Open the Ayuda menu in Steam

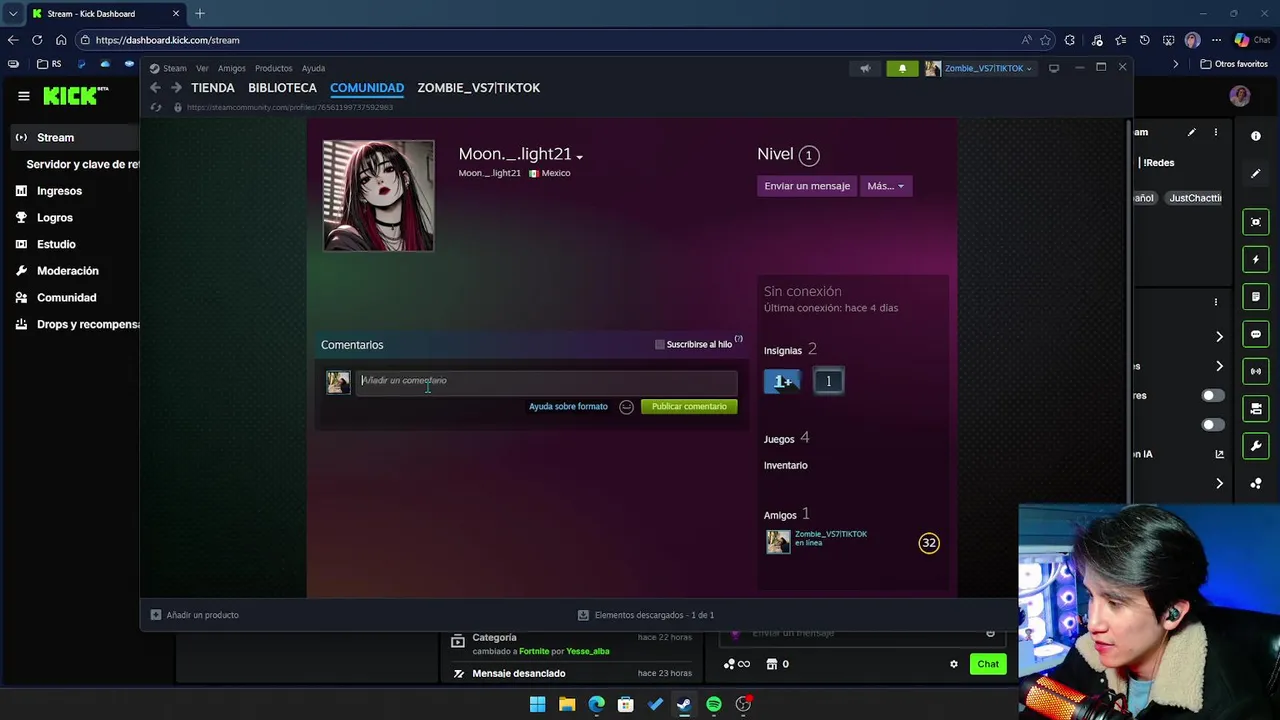point(313,68)
